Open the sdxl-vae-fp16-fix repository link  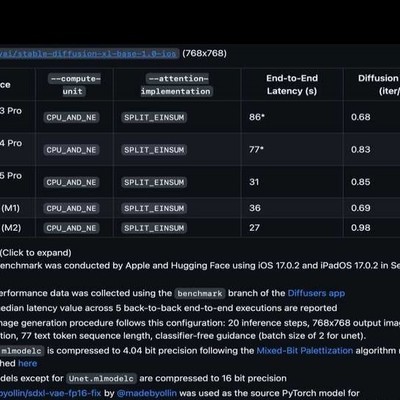pos(50,393)
